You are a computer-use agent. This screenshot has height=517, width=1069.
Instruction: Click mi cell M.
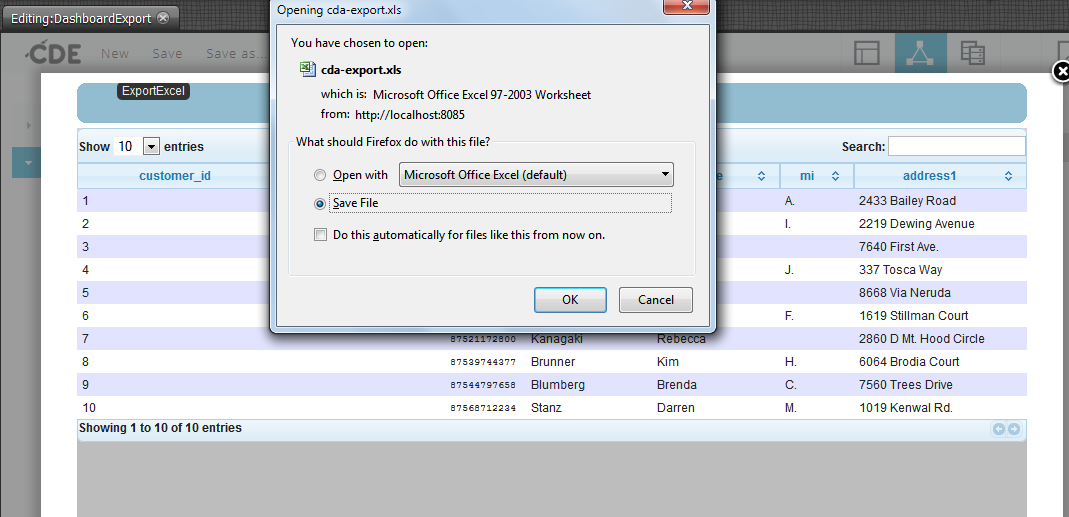[x=791, y=408]
